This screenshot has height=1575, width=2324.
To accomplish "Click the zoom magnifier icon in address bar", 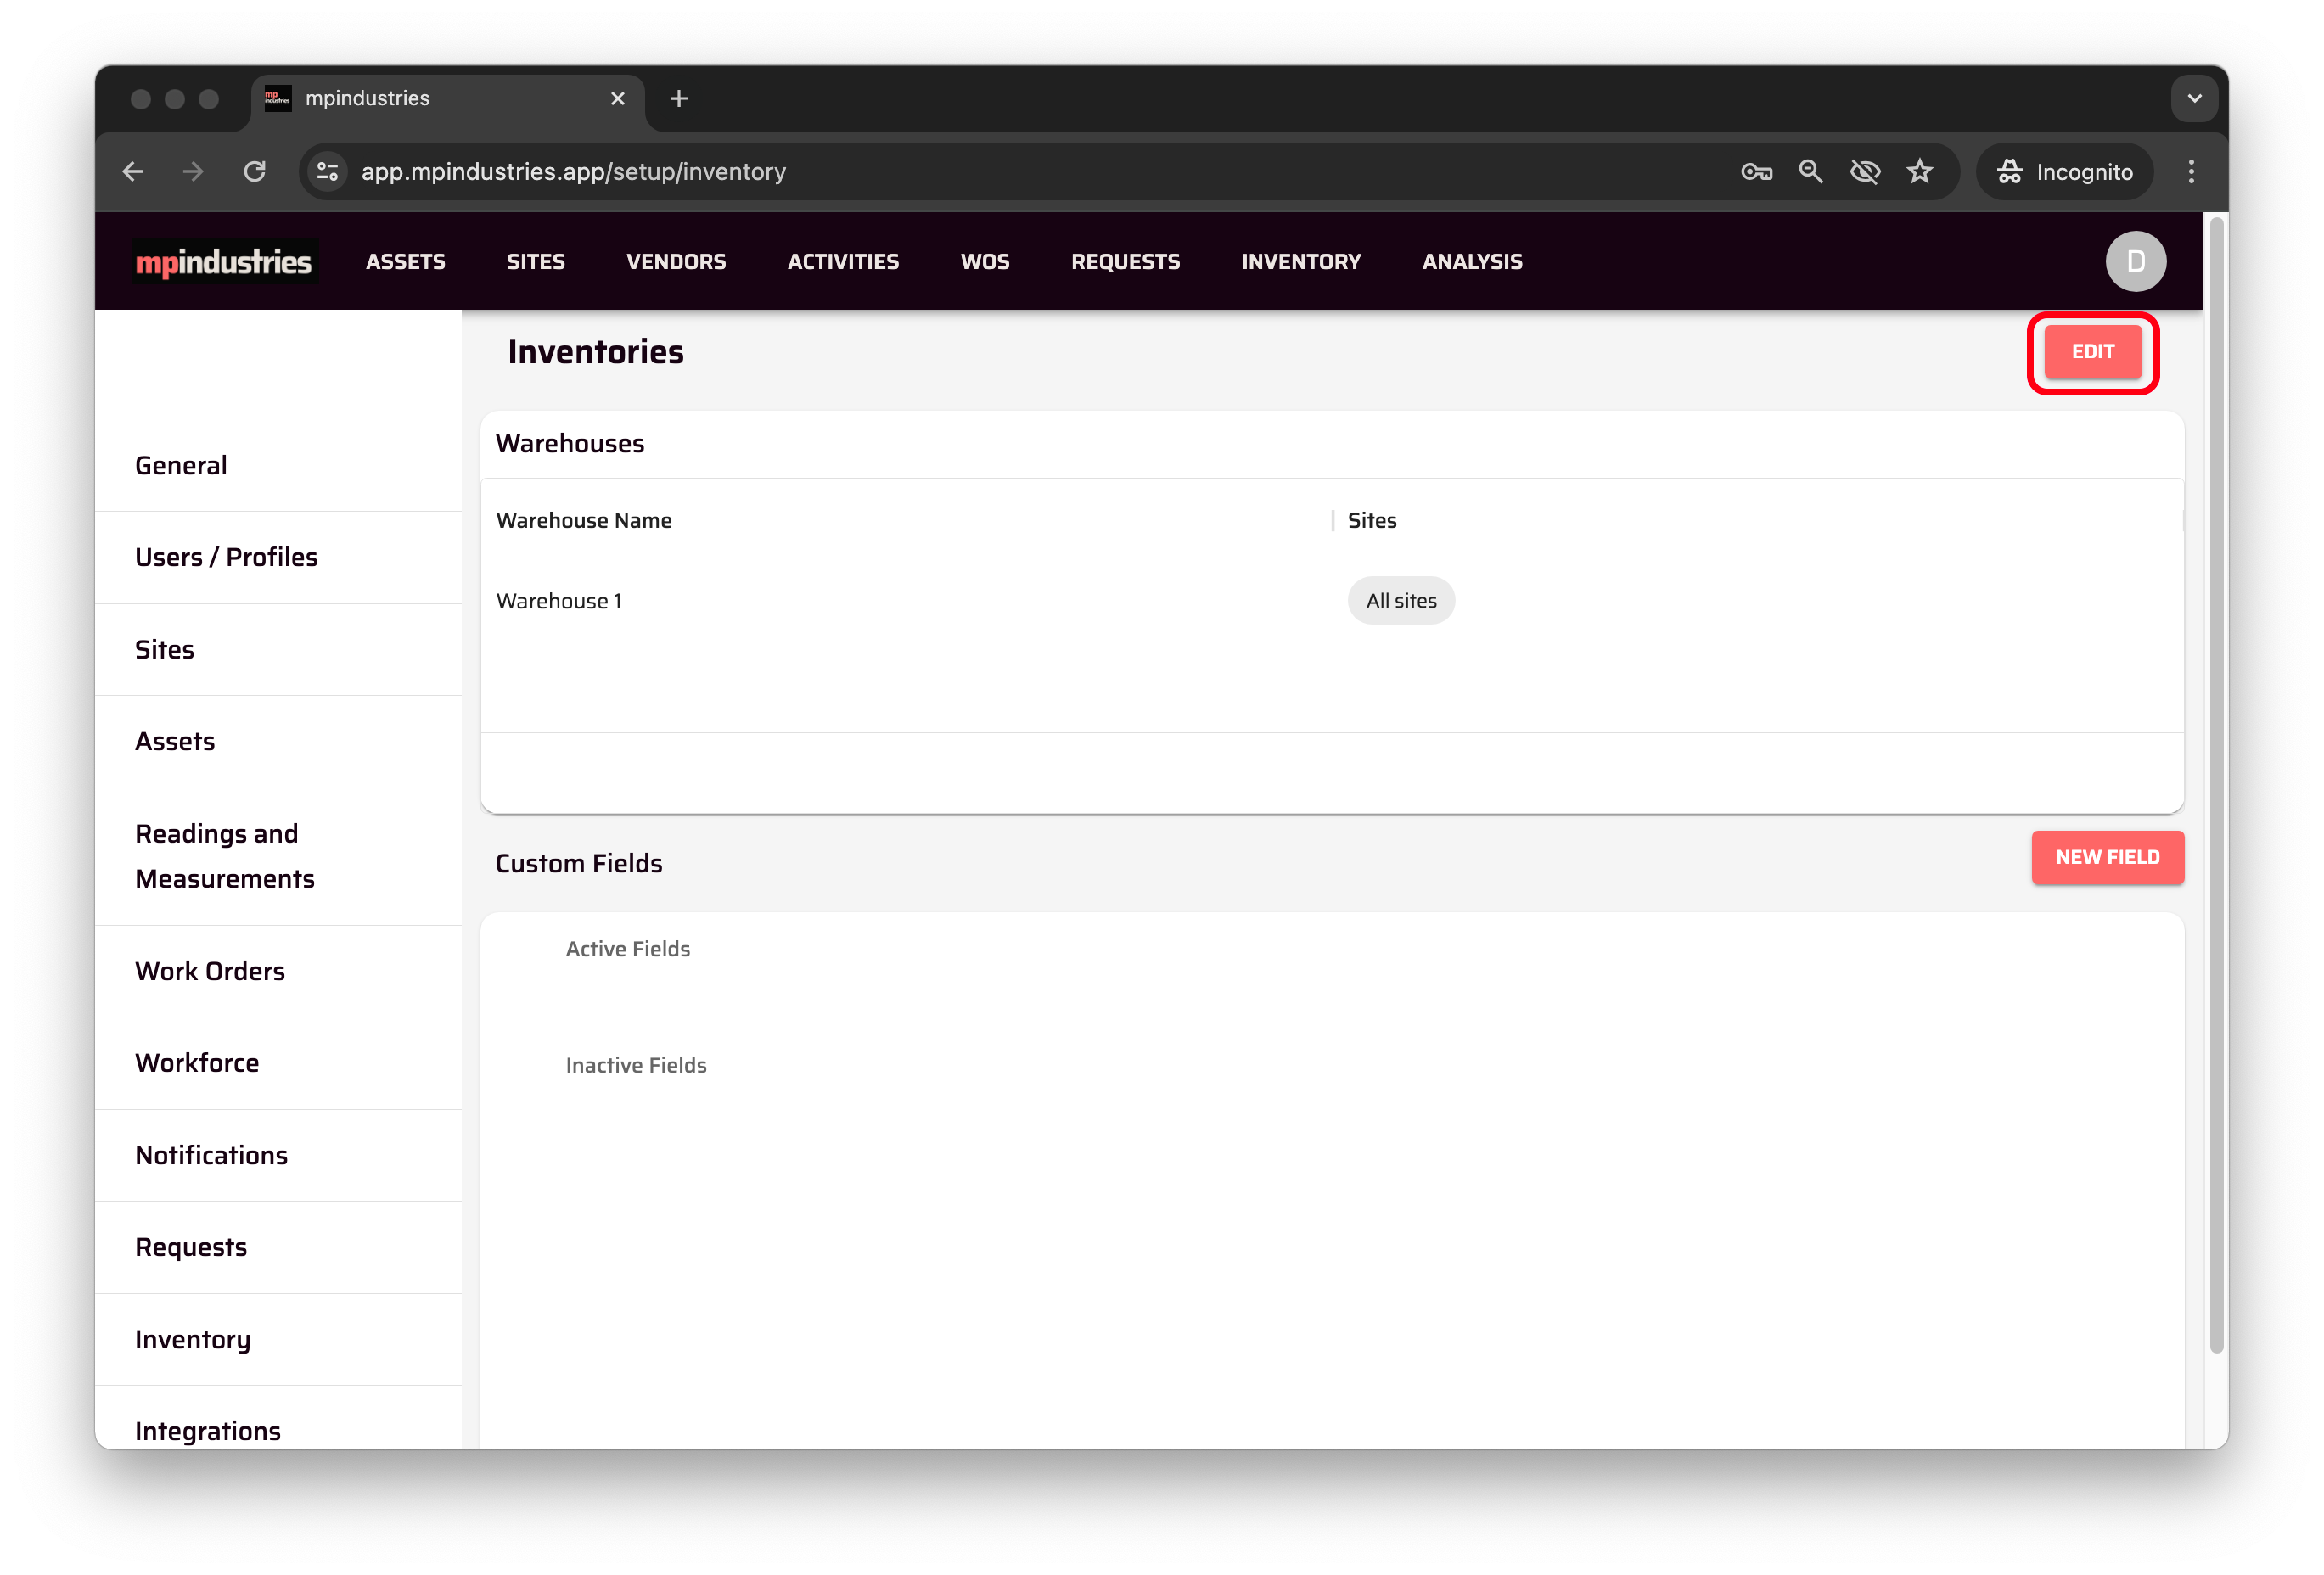I will tap(1810, 172).
